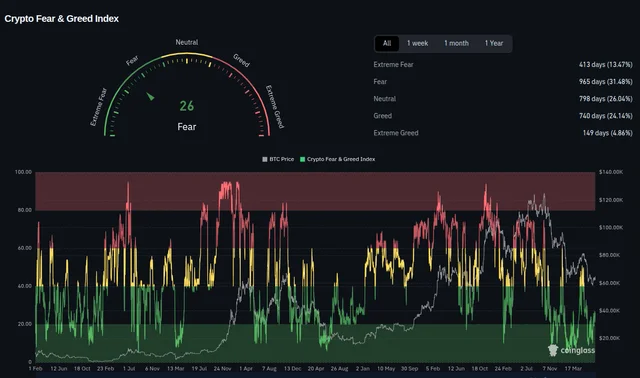The image size is (640, 378).
Task: Switch to the 1 Year tab
Action: pos(494,43)
